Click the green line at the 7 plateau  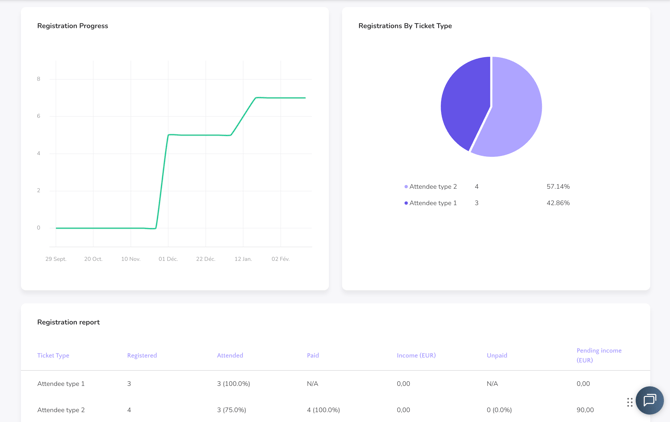click(280, 98)
